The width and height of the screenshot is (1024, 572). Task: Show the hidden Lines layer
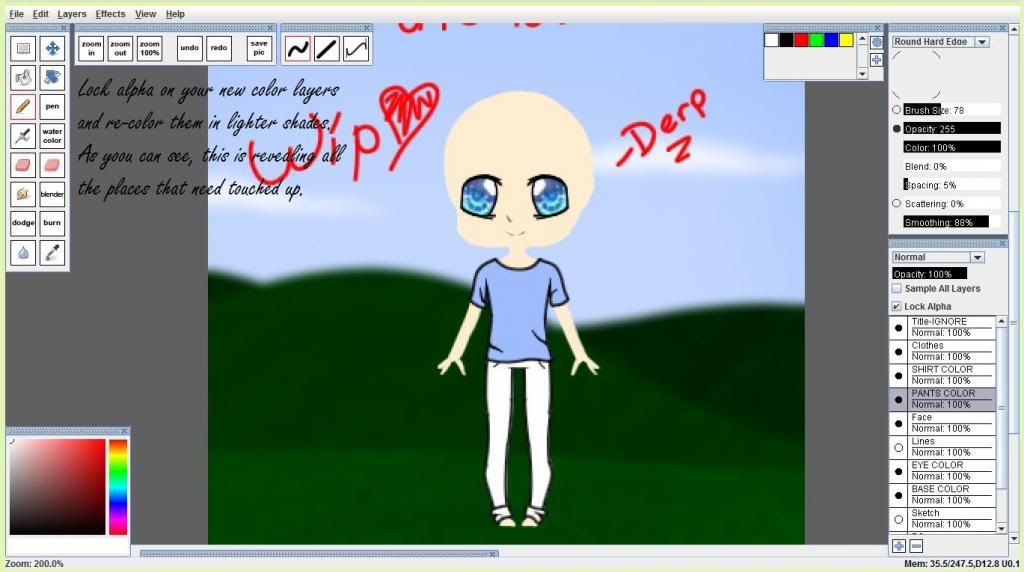[898, 447]
